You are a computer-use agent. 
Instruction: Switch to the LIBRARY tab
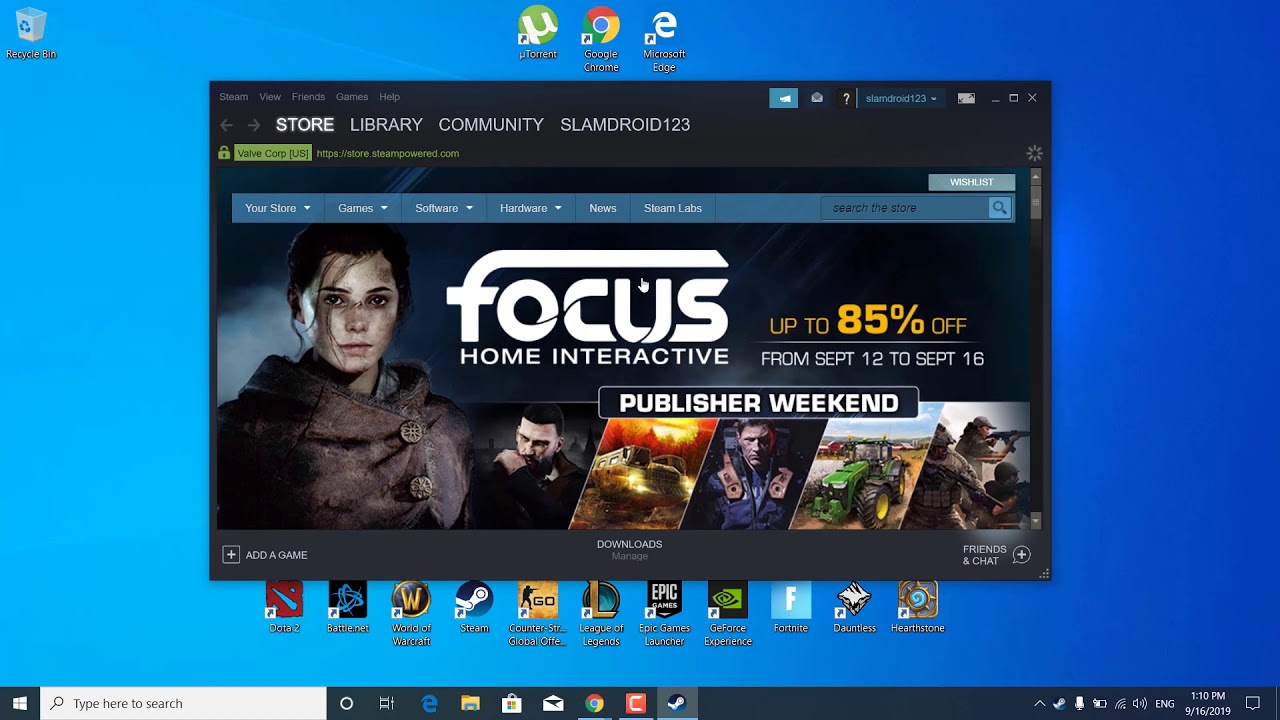click(x=386, y=125)
